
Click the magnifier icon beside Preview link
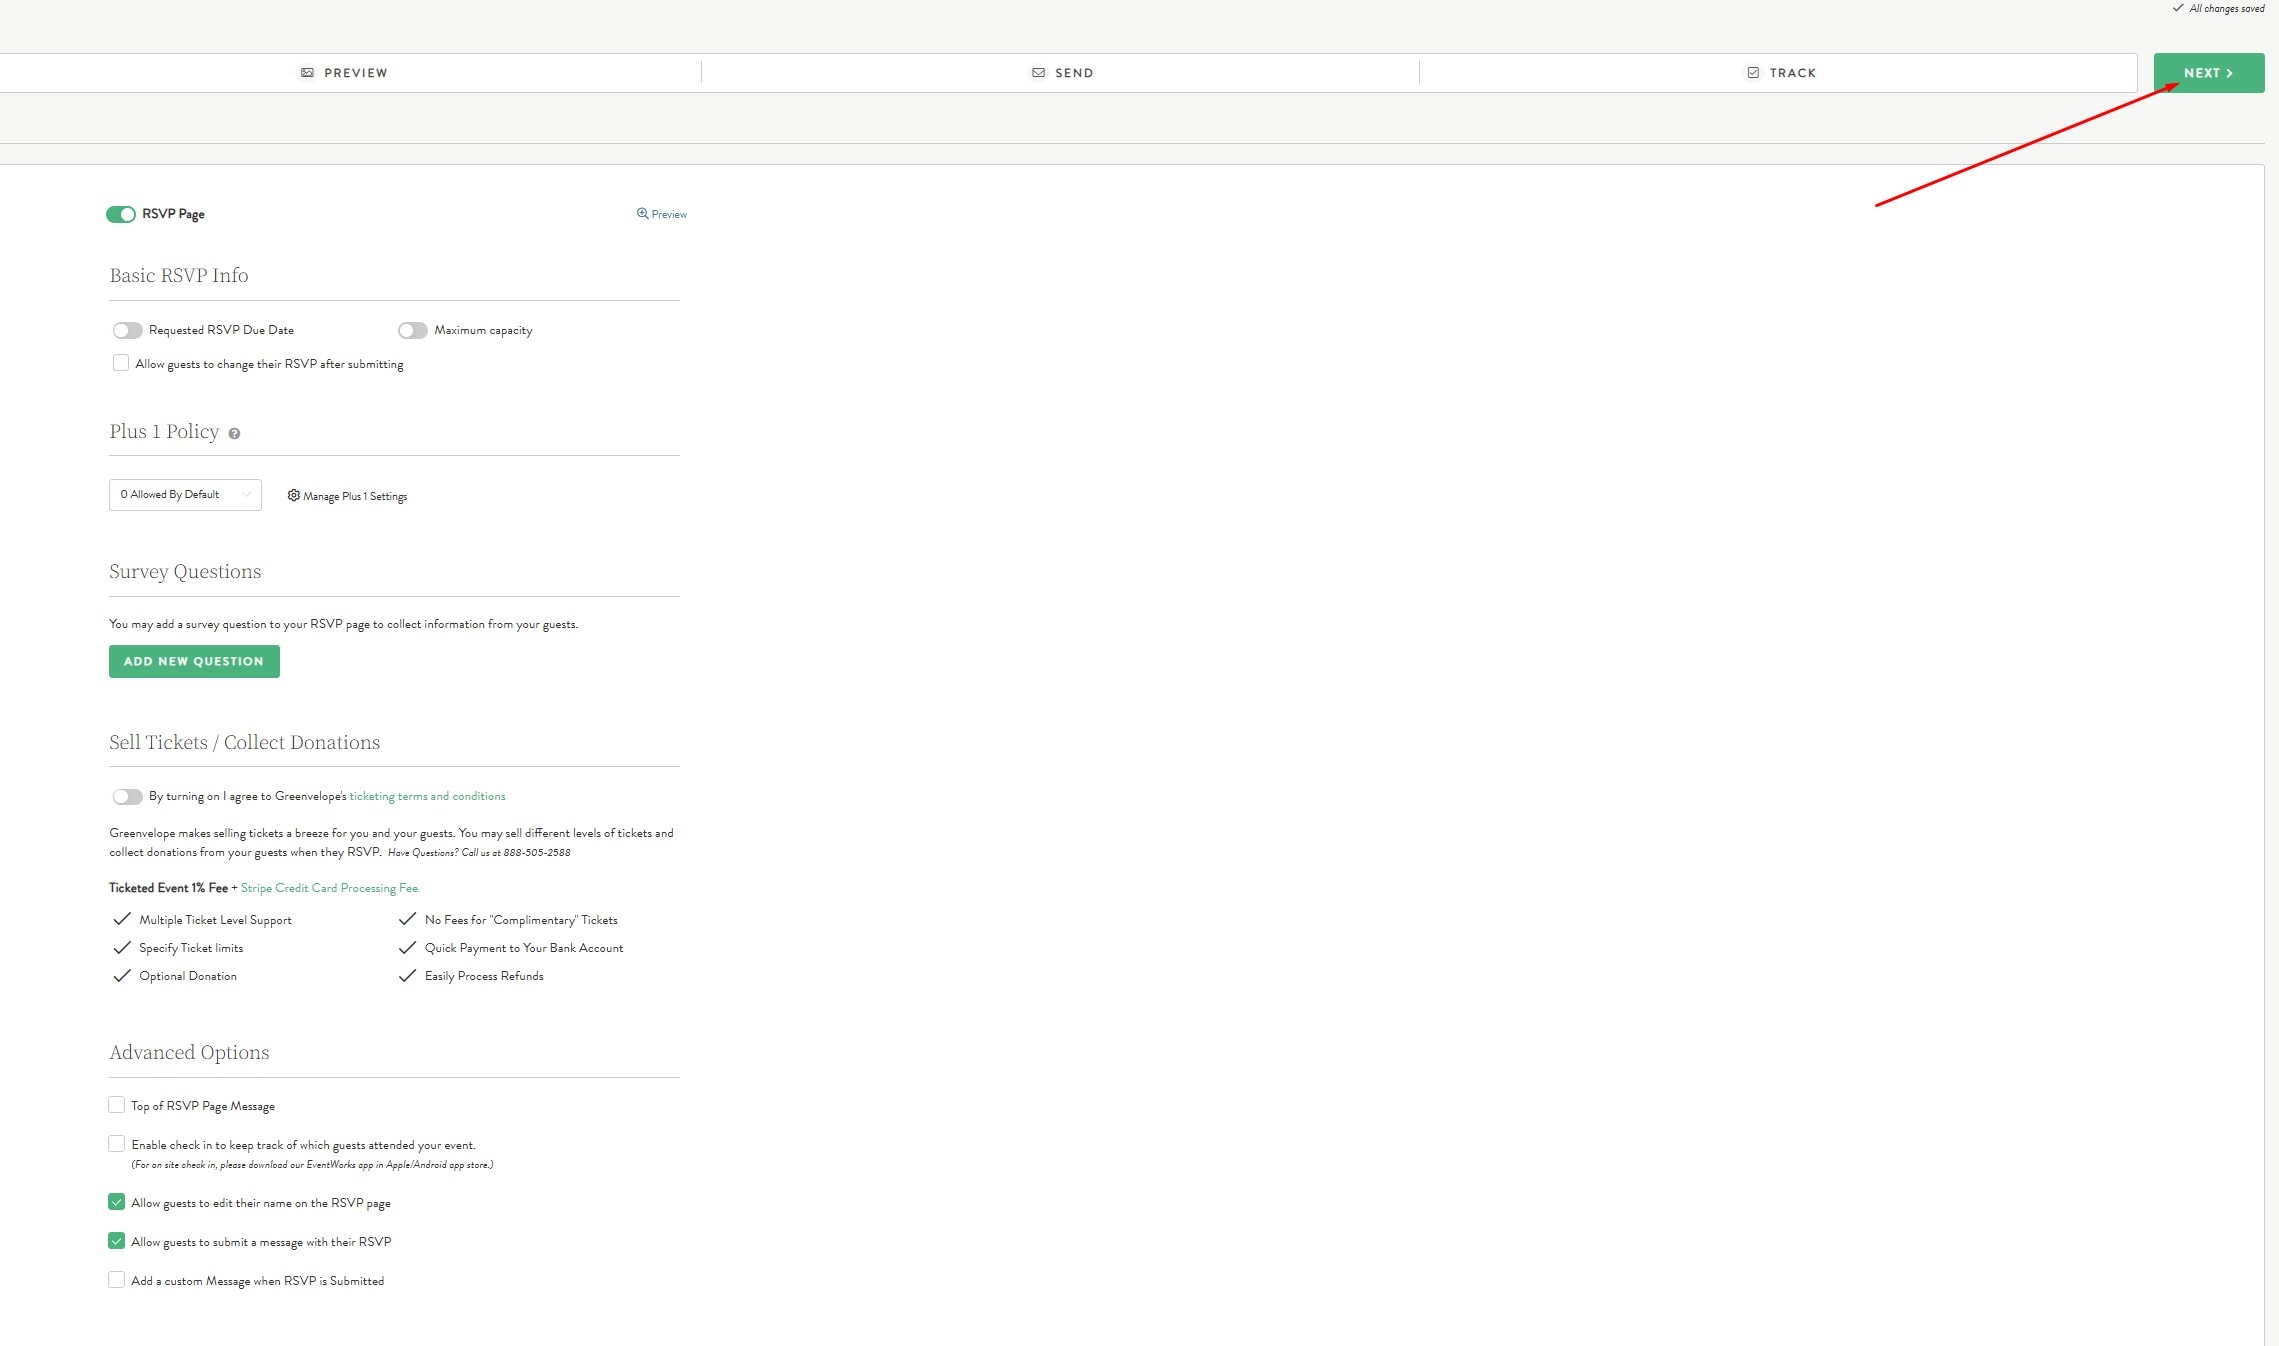[x=642, y=213]
